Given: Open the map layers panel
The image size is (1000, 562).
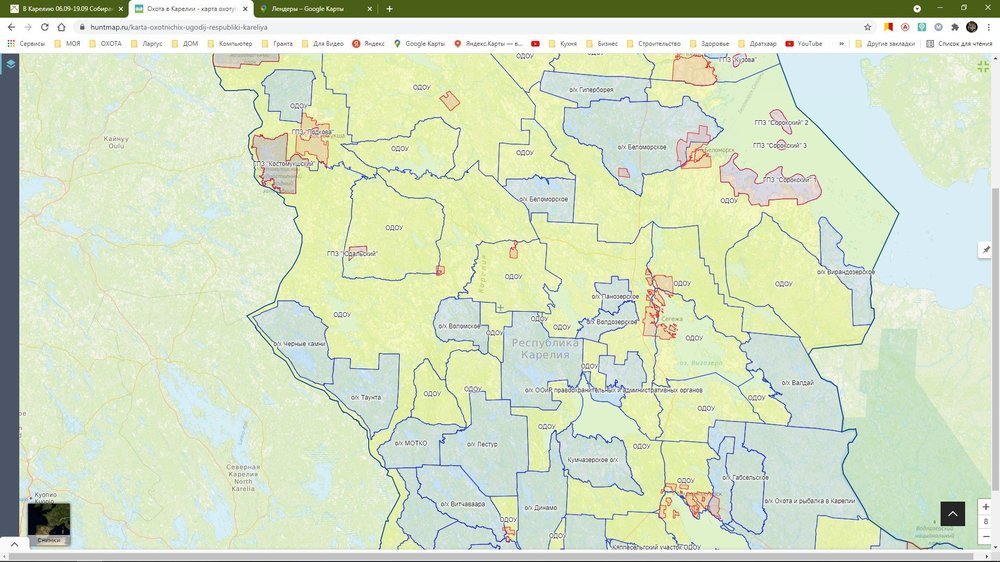Looking at the screenshot, I should point(10,64).
